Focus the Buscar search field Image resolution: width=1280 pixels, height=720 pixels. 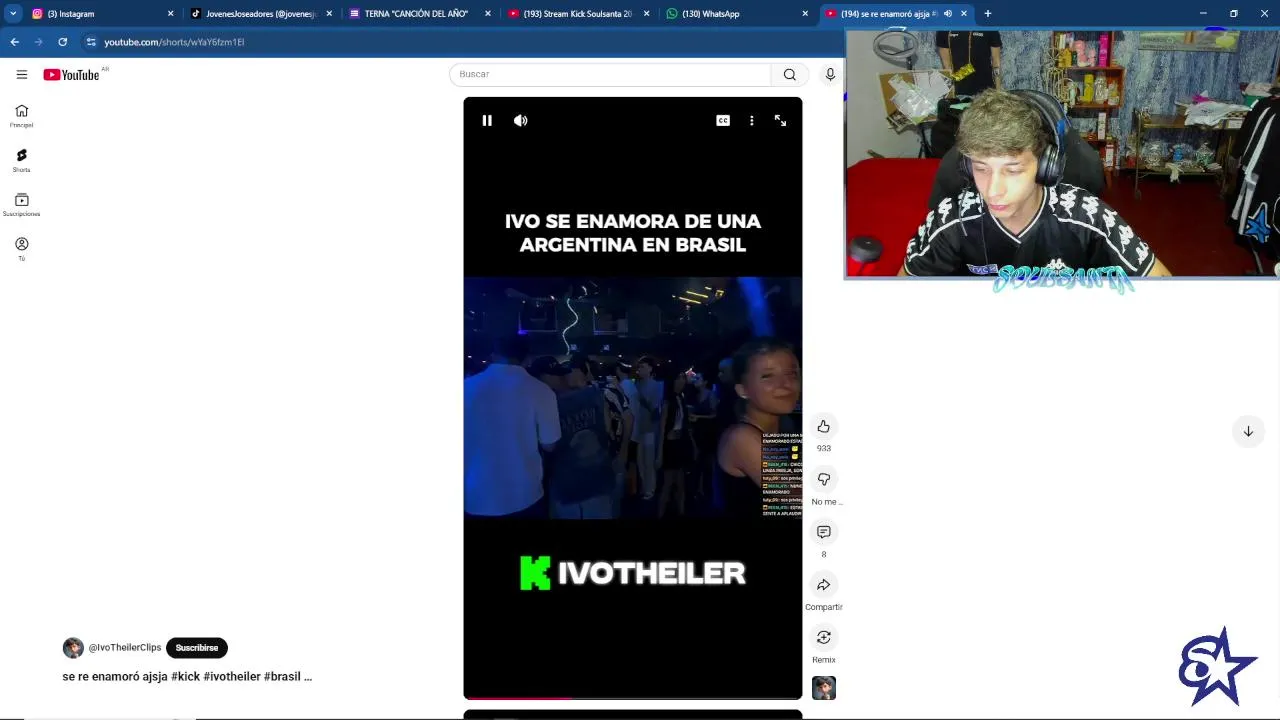(611, 74)
